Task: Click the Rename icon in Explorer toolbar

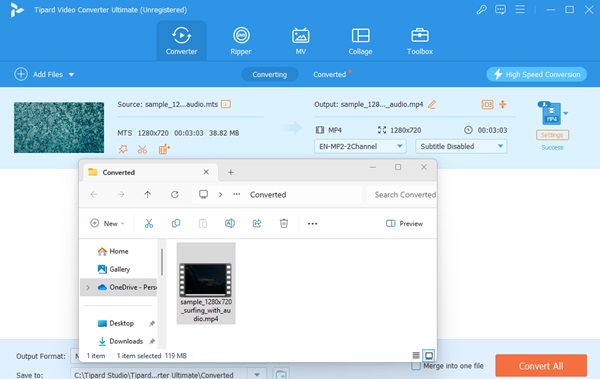Action: coord(230,223)
